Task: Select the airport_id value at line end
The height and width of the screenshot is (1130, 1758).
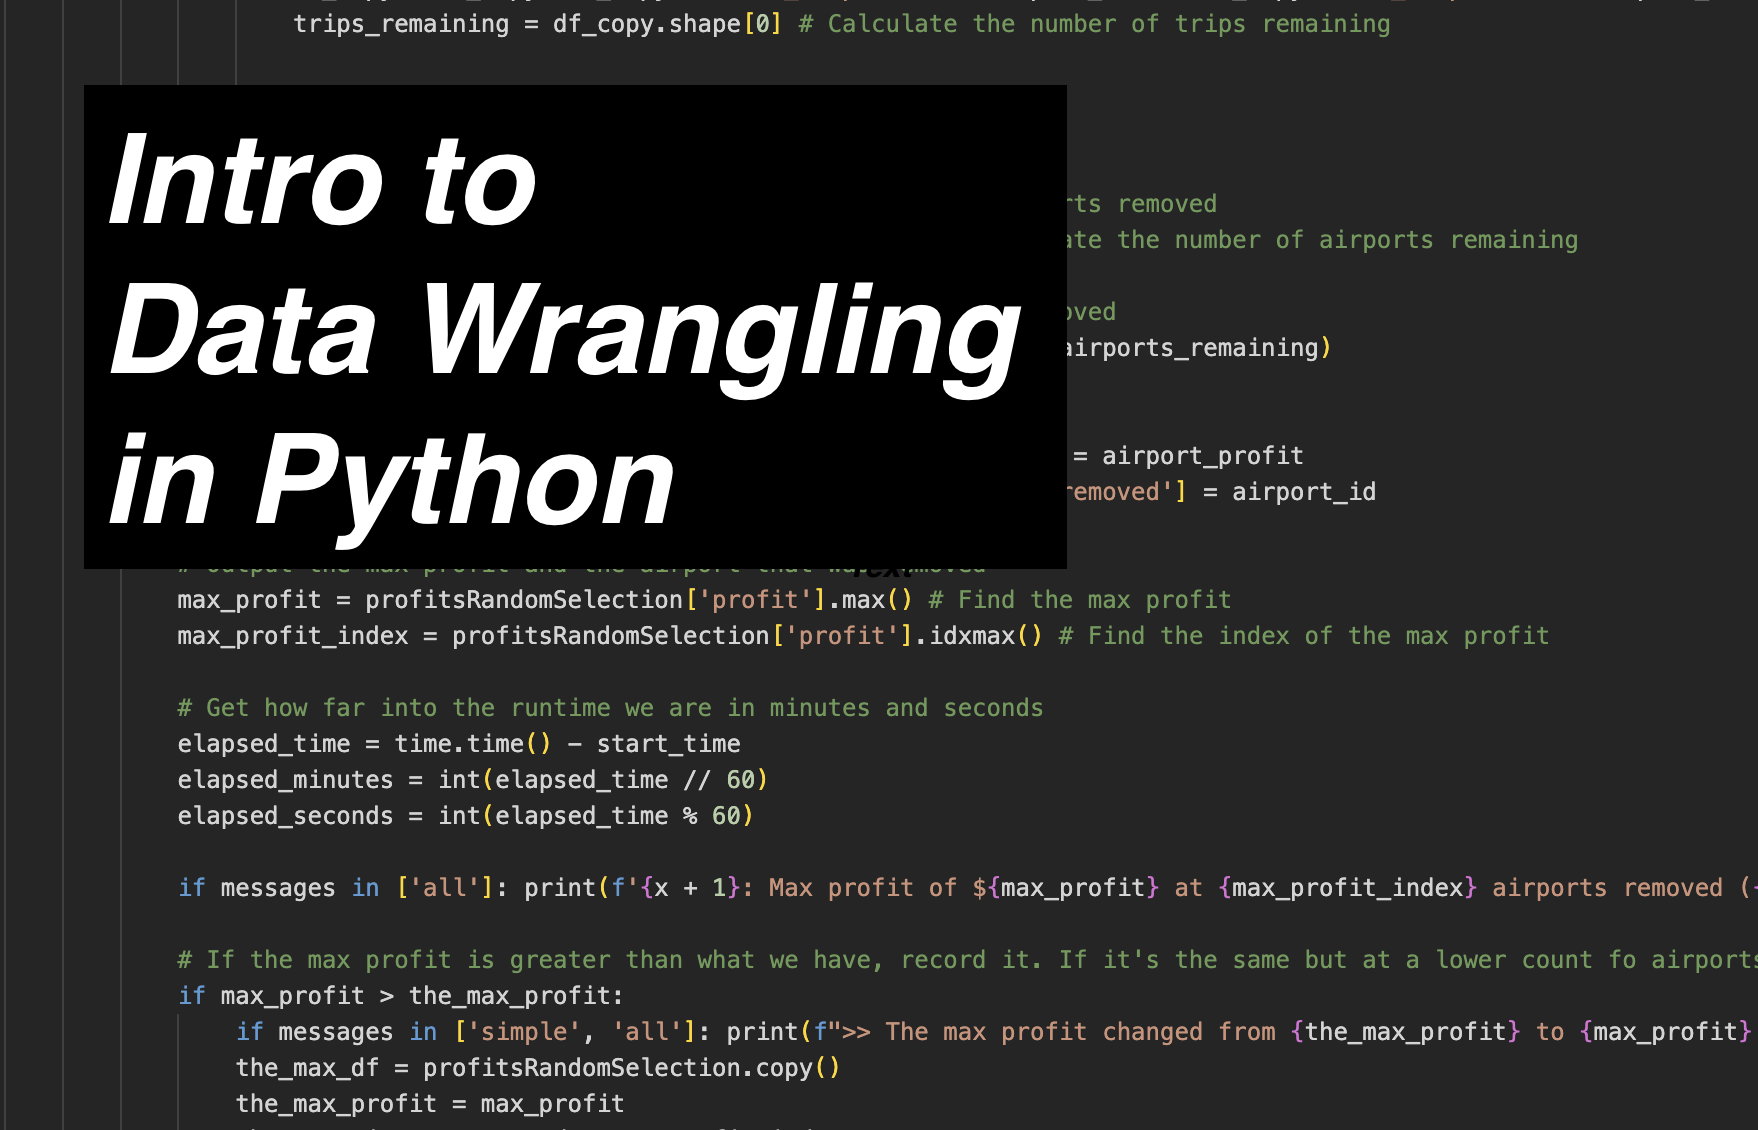Action: click(x=1303, y=492)
